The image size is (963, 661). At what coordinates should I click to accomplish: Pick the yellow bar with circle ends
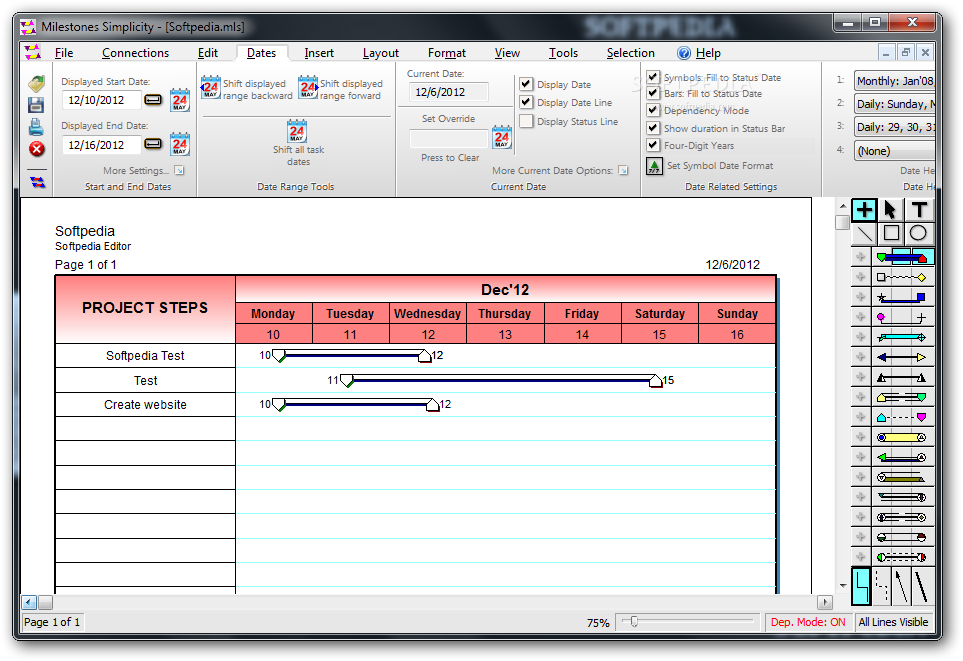[902, 437]
